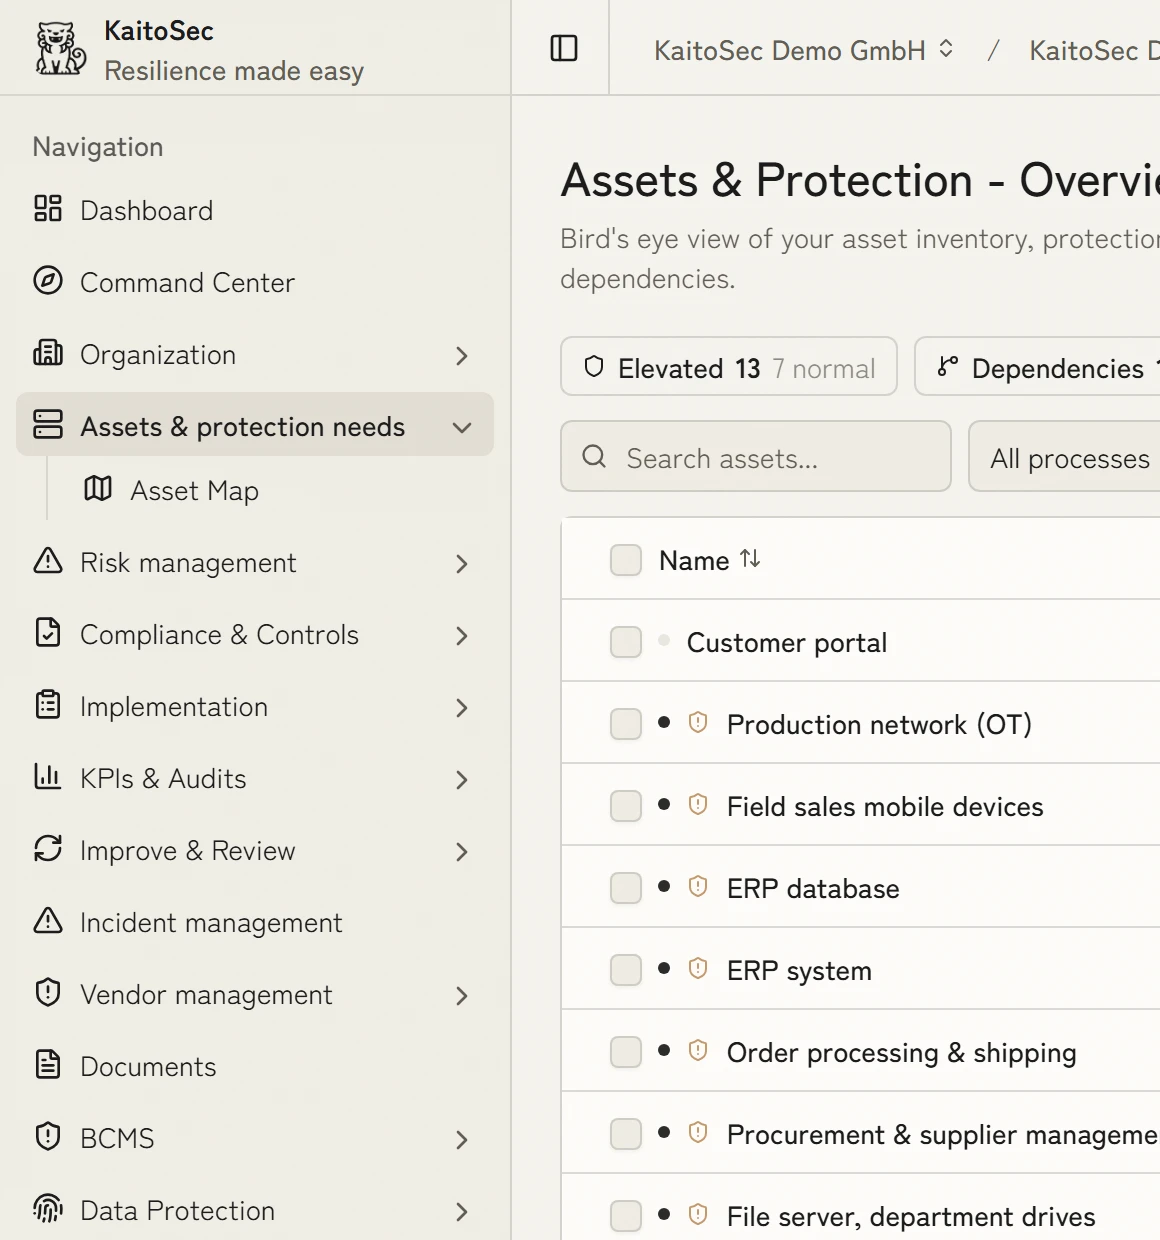Collapse Assets & protection needs chevron
This screenshot has height=1240, width=1160.
pyautogui.click(x=461, y=428)
